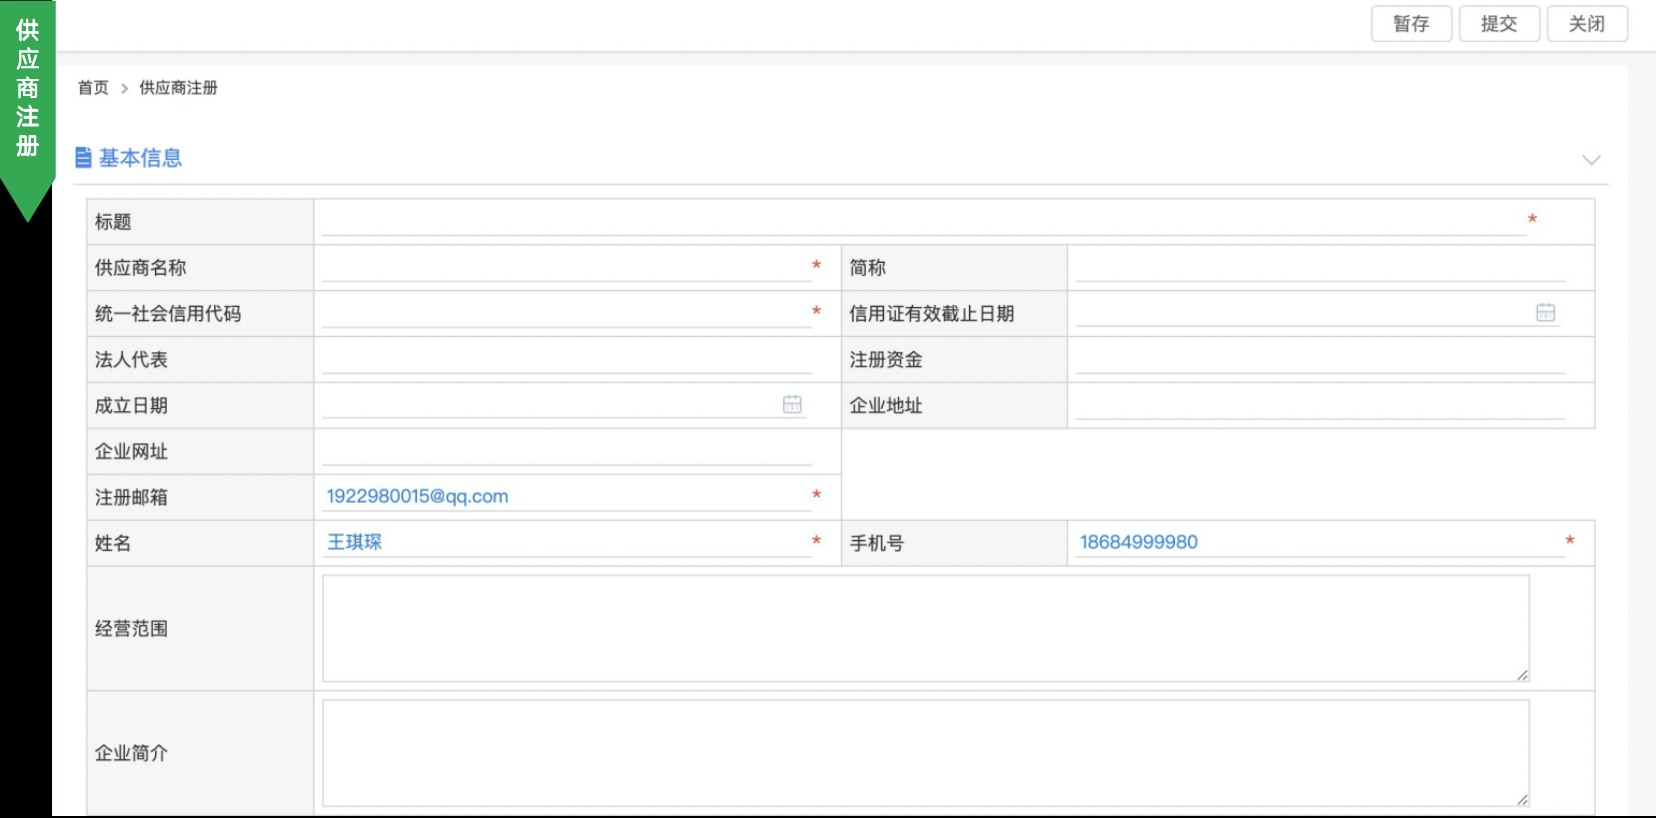The width and height of the screenshot is (1656, 818).
Task: Click into the 简称 field
Action: [1320, 267]
